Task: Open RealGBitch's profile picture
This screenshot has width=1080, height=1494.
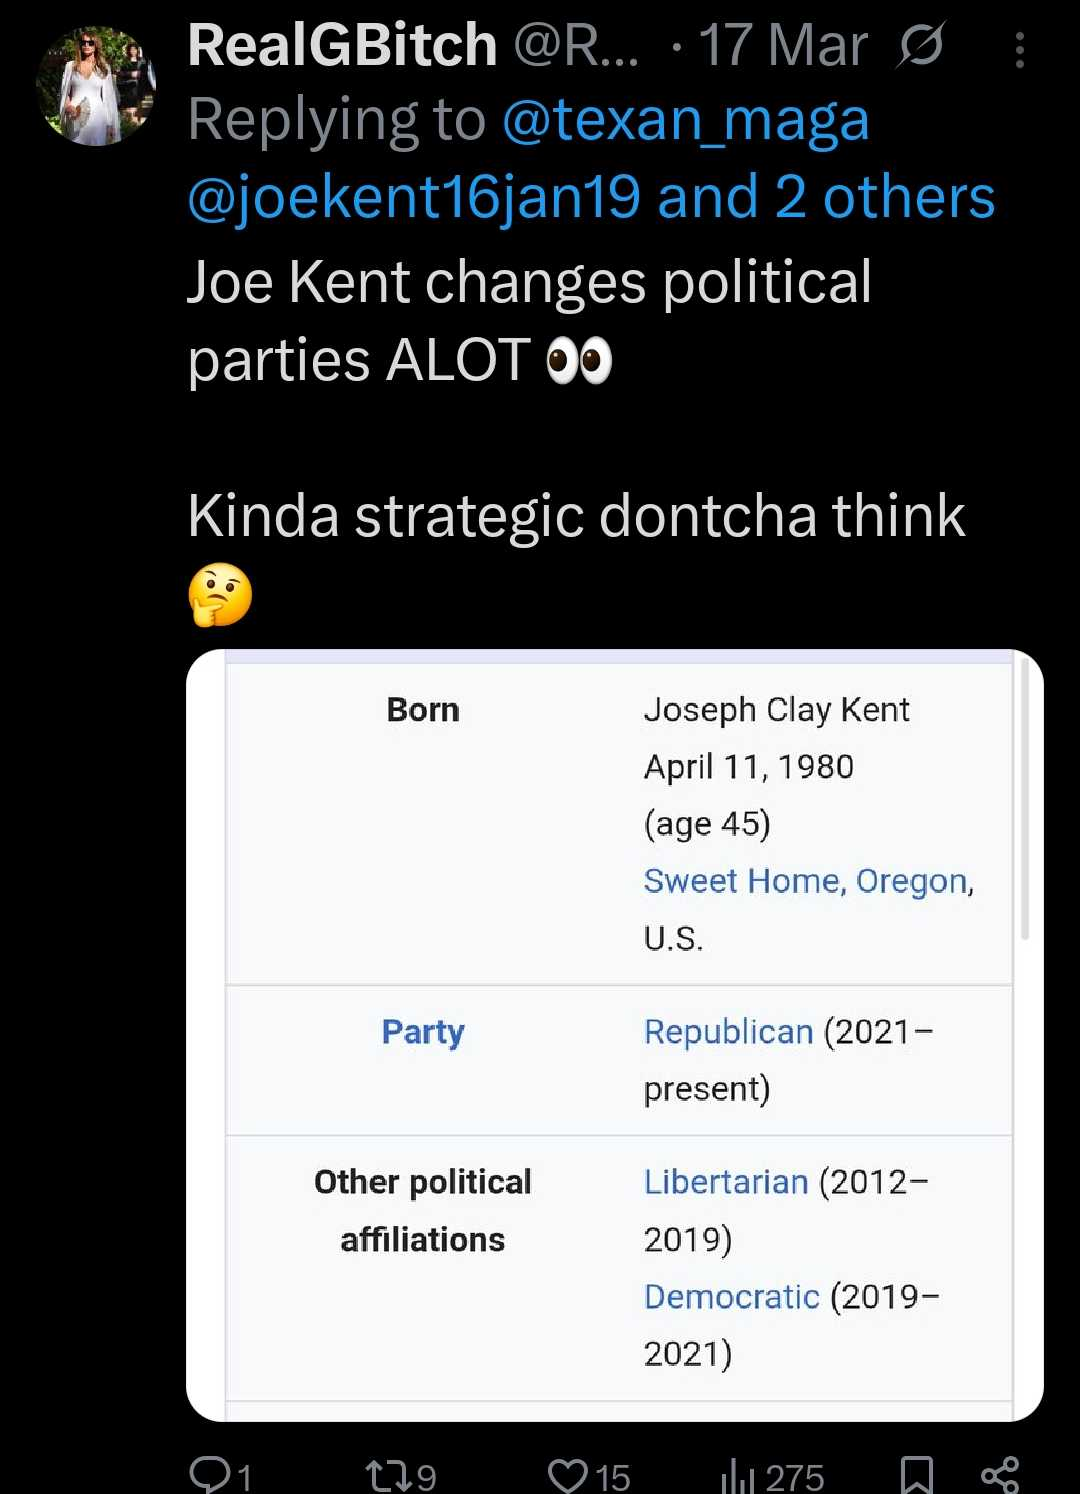Action: 96,87
